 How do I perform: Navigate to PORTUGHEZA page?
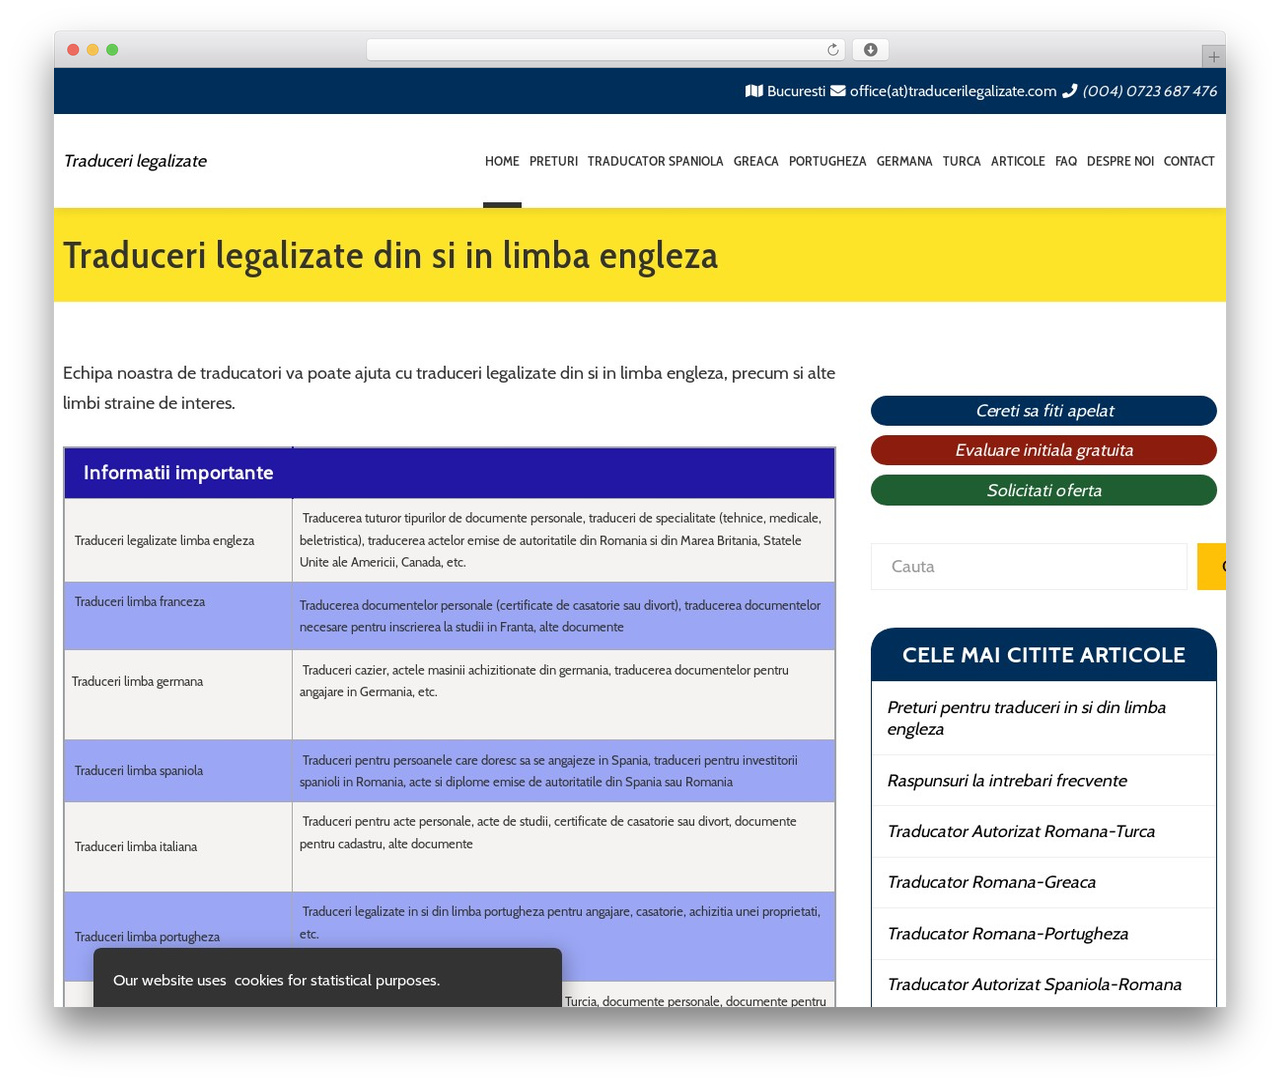point(828,161)
